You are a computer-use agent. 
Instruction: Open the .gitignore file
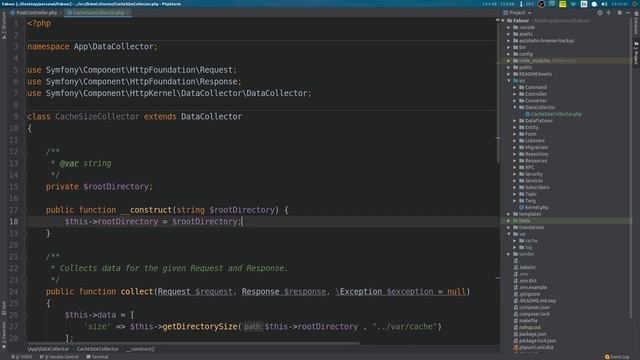(529, 294)
